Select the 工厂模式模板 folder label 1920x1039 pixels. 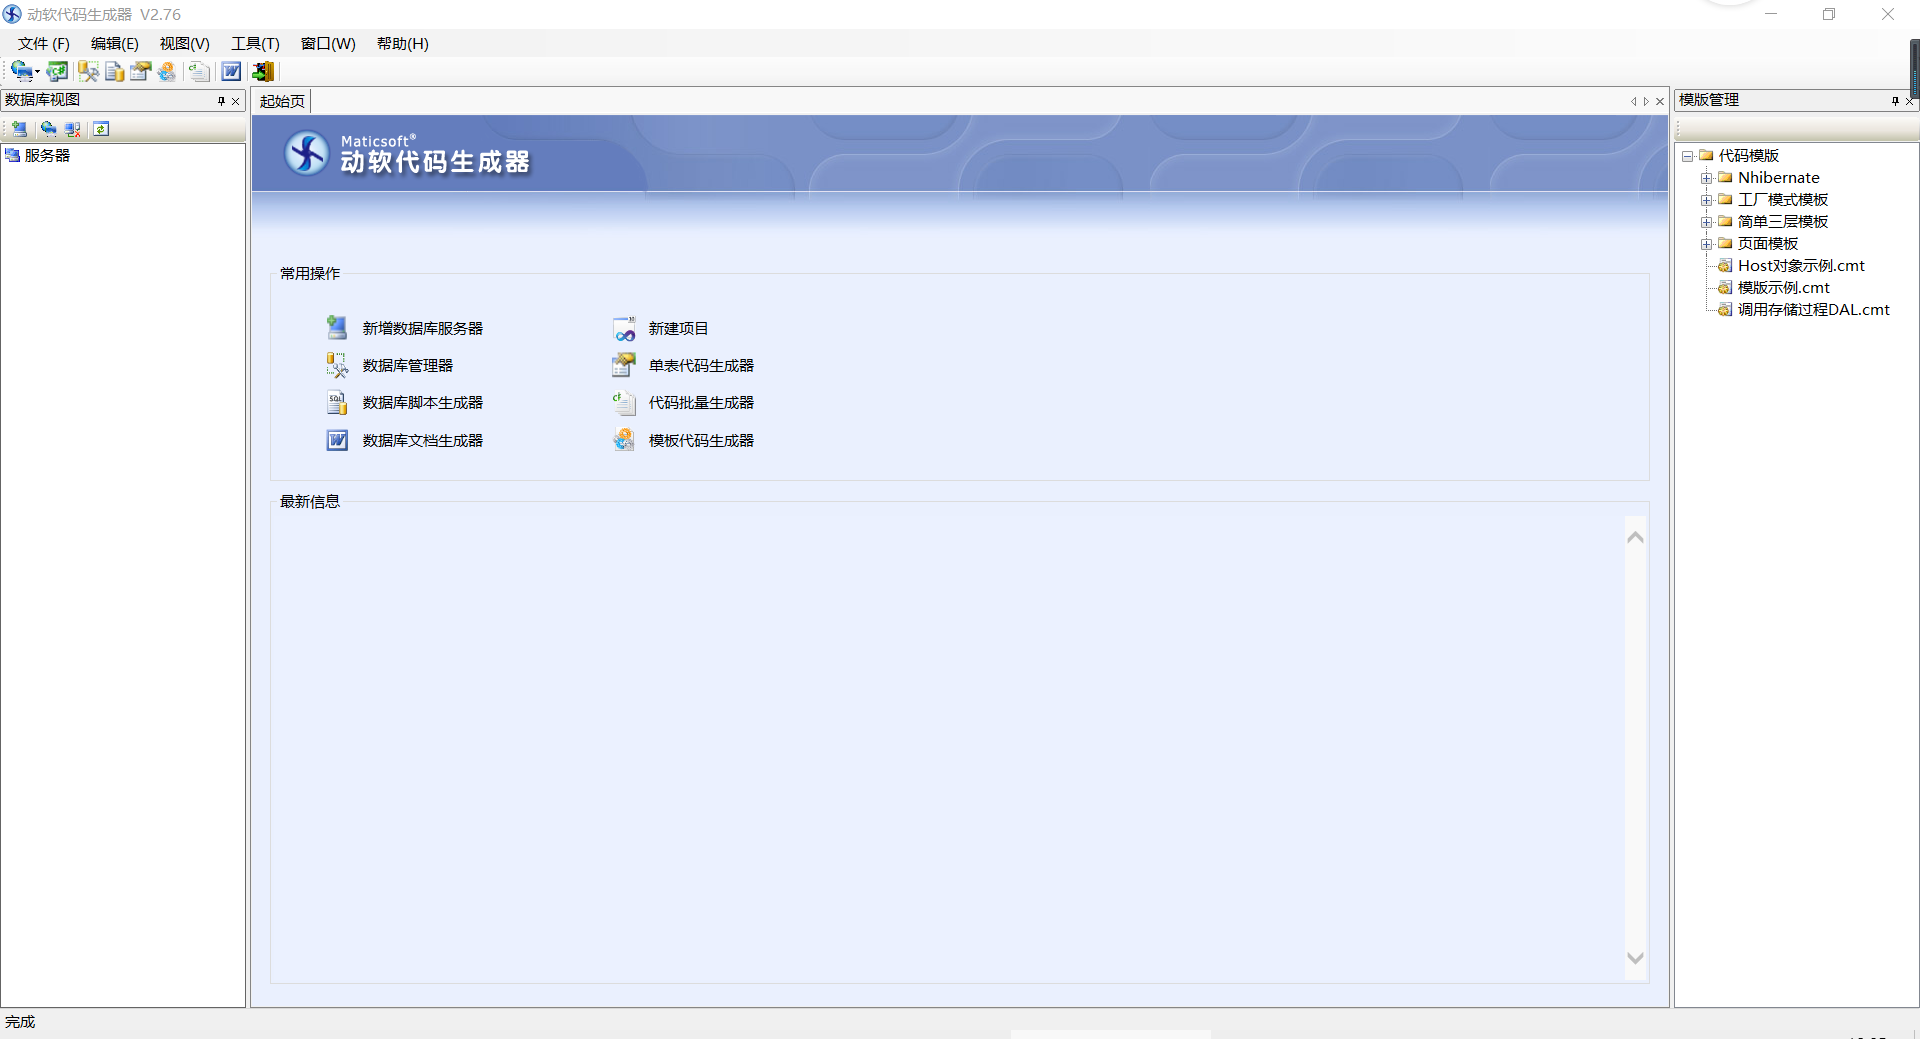click(1782, 199)
